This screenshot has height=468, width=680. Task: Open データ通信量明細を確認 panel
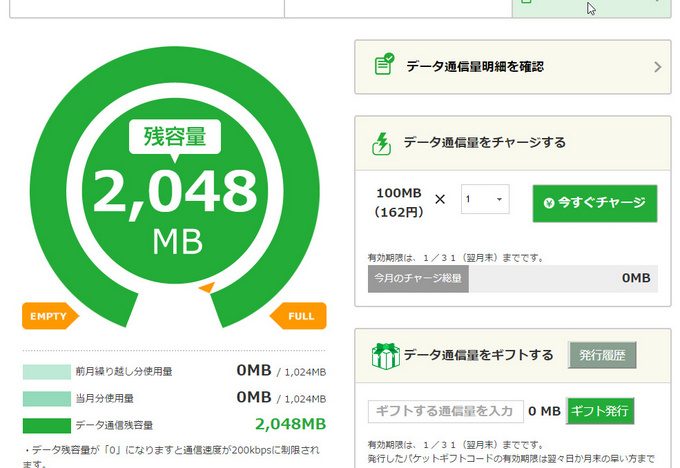tap(513, 67)
